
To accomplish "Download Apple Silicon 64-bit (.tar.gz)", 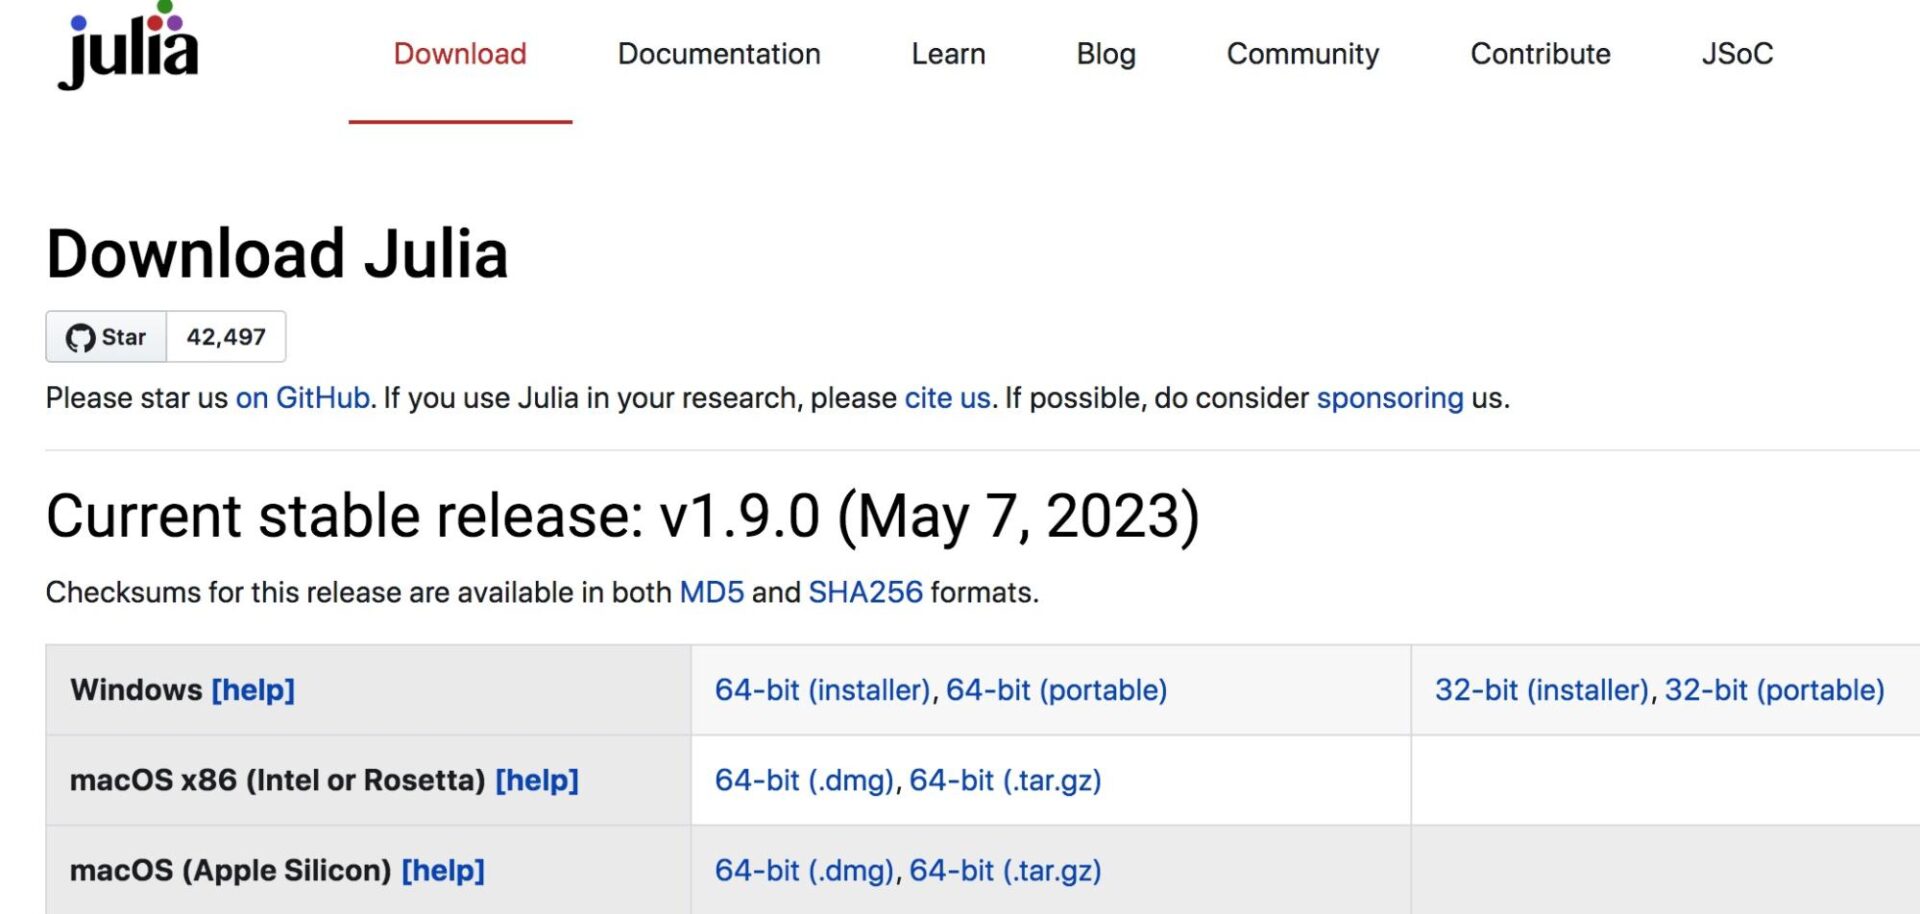I will point(1005,870).
